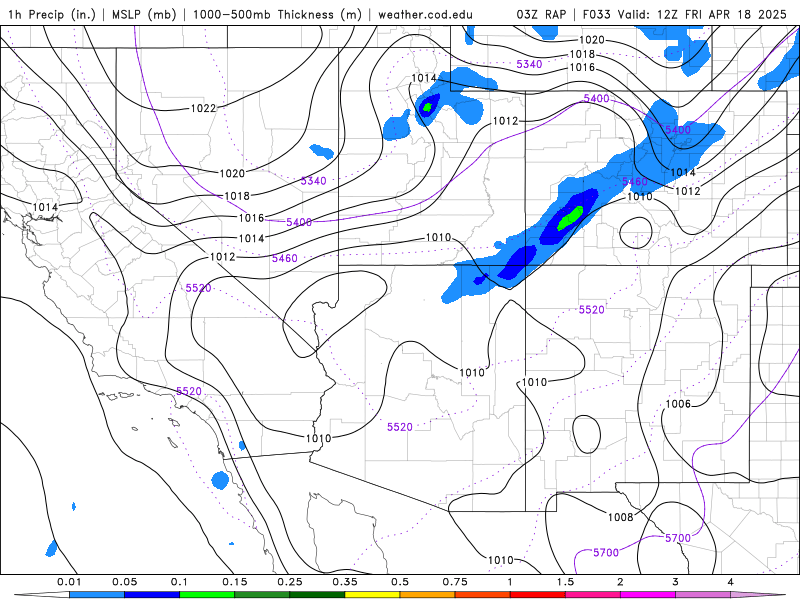Click the weather.cod.edu source text
This screenshot has width=800, height=600.
(425, 15)
